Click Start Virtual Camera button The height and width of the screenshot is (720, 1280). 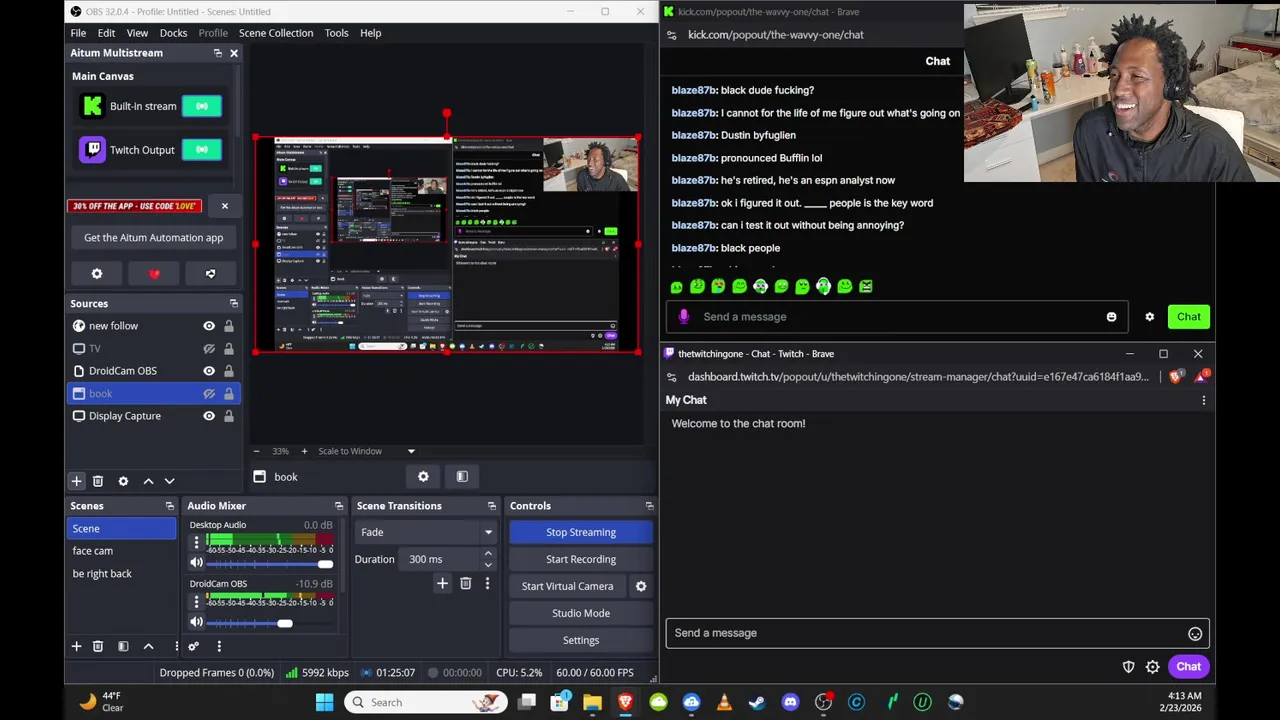click(567, 586)
